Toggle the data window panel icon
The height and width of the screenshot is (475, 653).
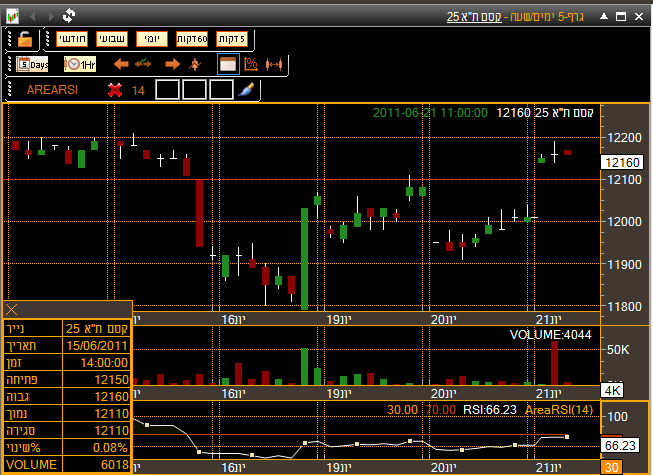point(227,64)
